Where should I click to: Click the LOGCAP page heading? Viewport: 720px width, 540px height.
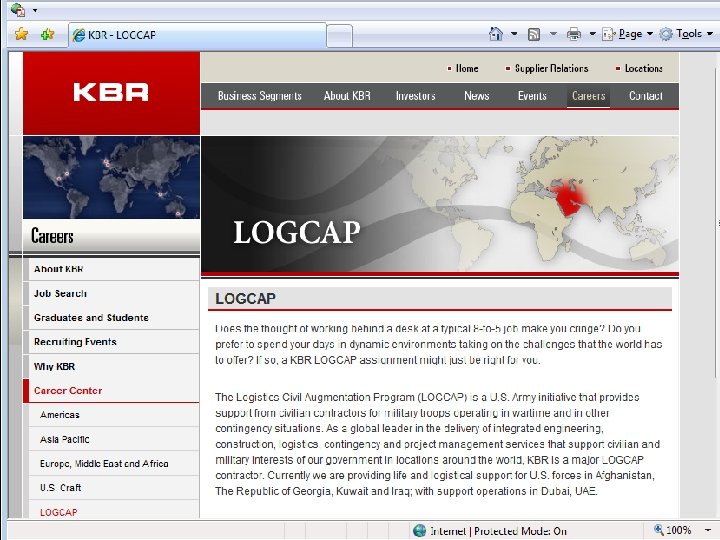pyautogui.click(x=245, y=299)
